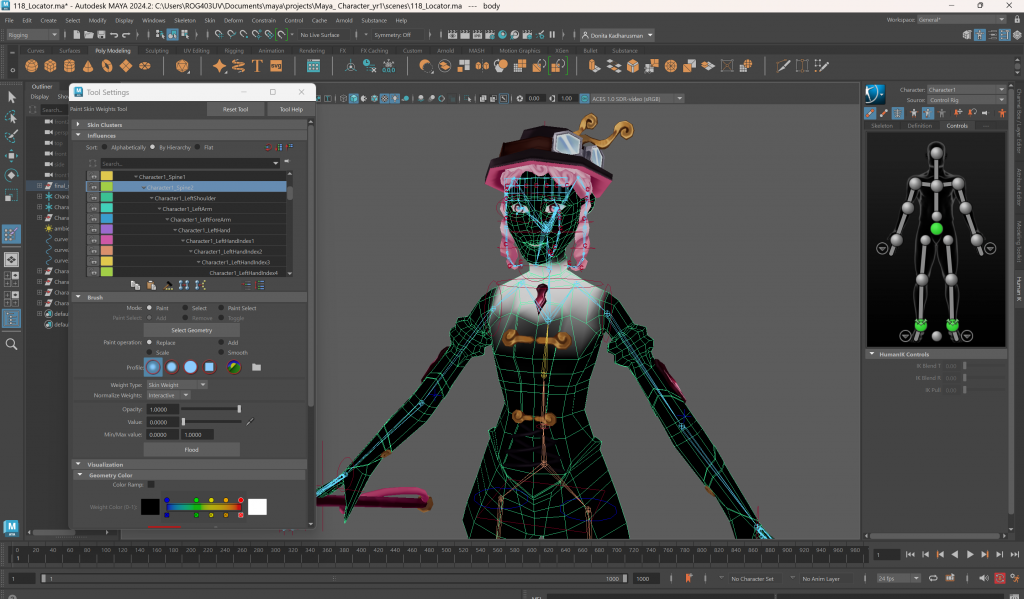Click the Open Scene folder icon
Screen dimensions: 1024x599
tap(89, 35)
